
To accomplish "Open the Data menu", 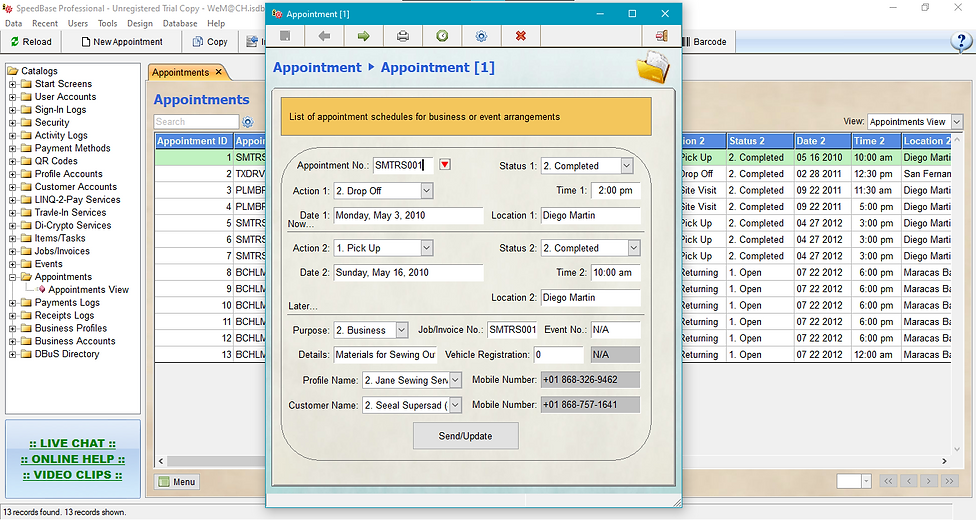I will pos(14,23).
